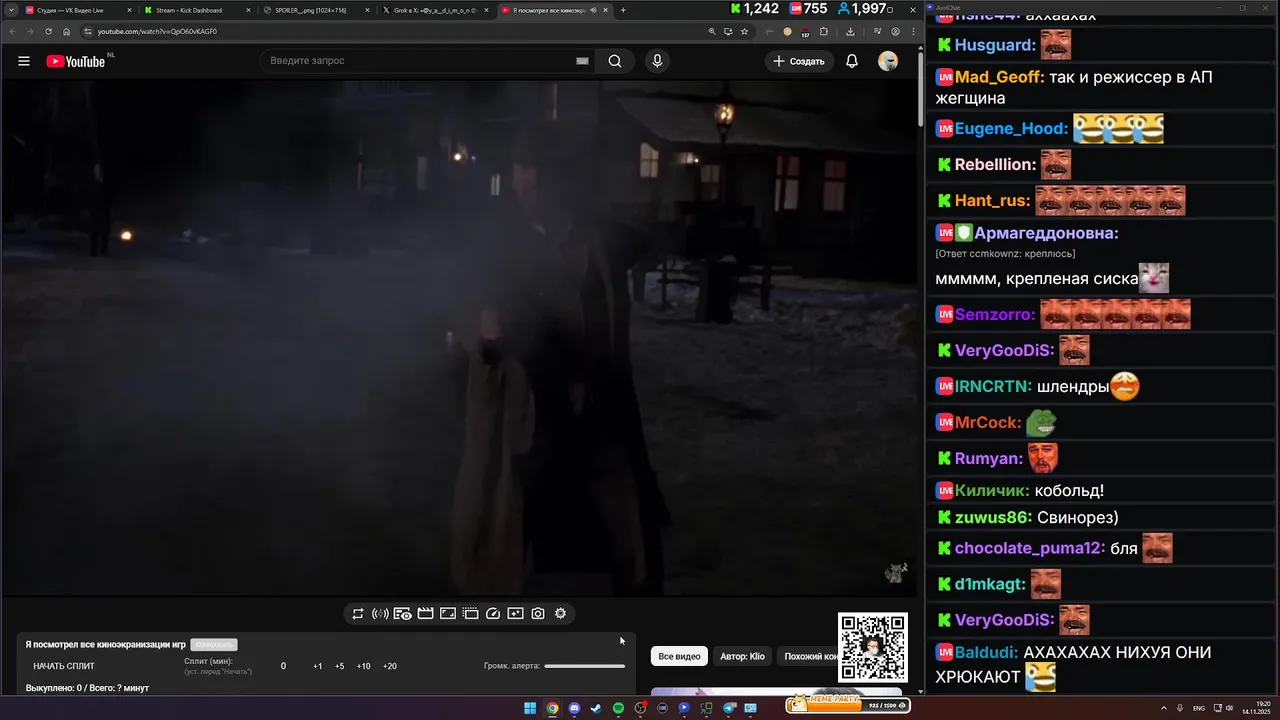Open clock showing 19:20 in taskbar
1280x720 pixels.
tap(1255, 708)
